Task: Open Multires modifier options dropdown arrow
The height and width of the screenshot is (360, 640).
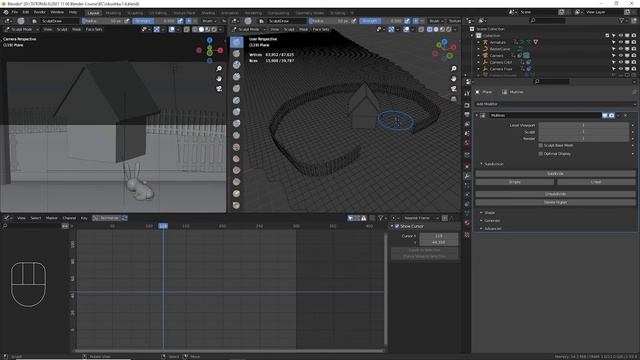Action: [x=618, y=116]
